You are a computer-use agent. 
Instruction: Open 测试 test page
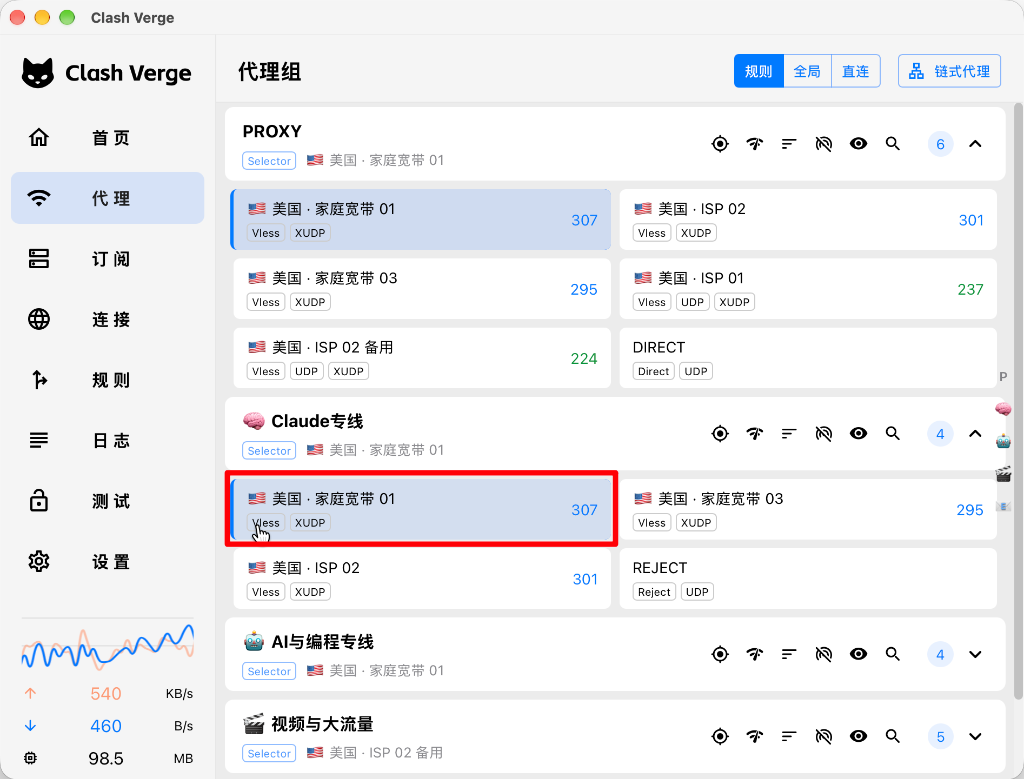coord(108,501)
